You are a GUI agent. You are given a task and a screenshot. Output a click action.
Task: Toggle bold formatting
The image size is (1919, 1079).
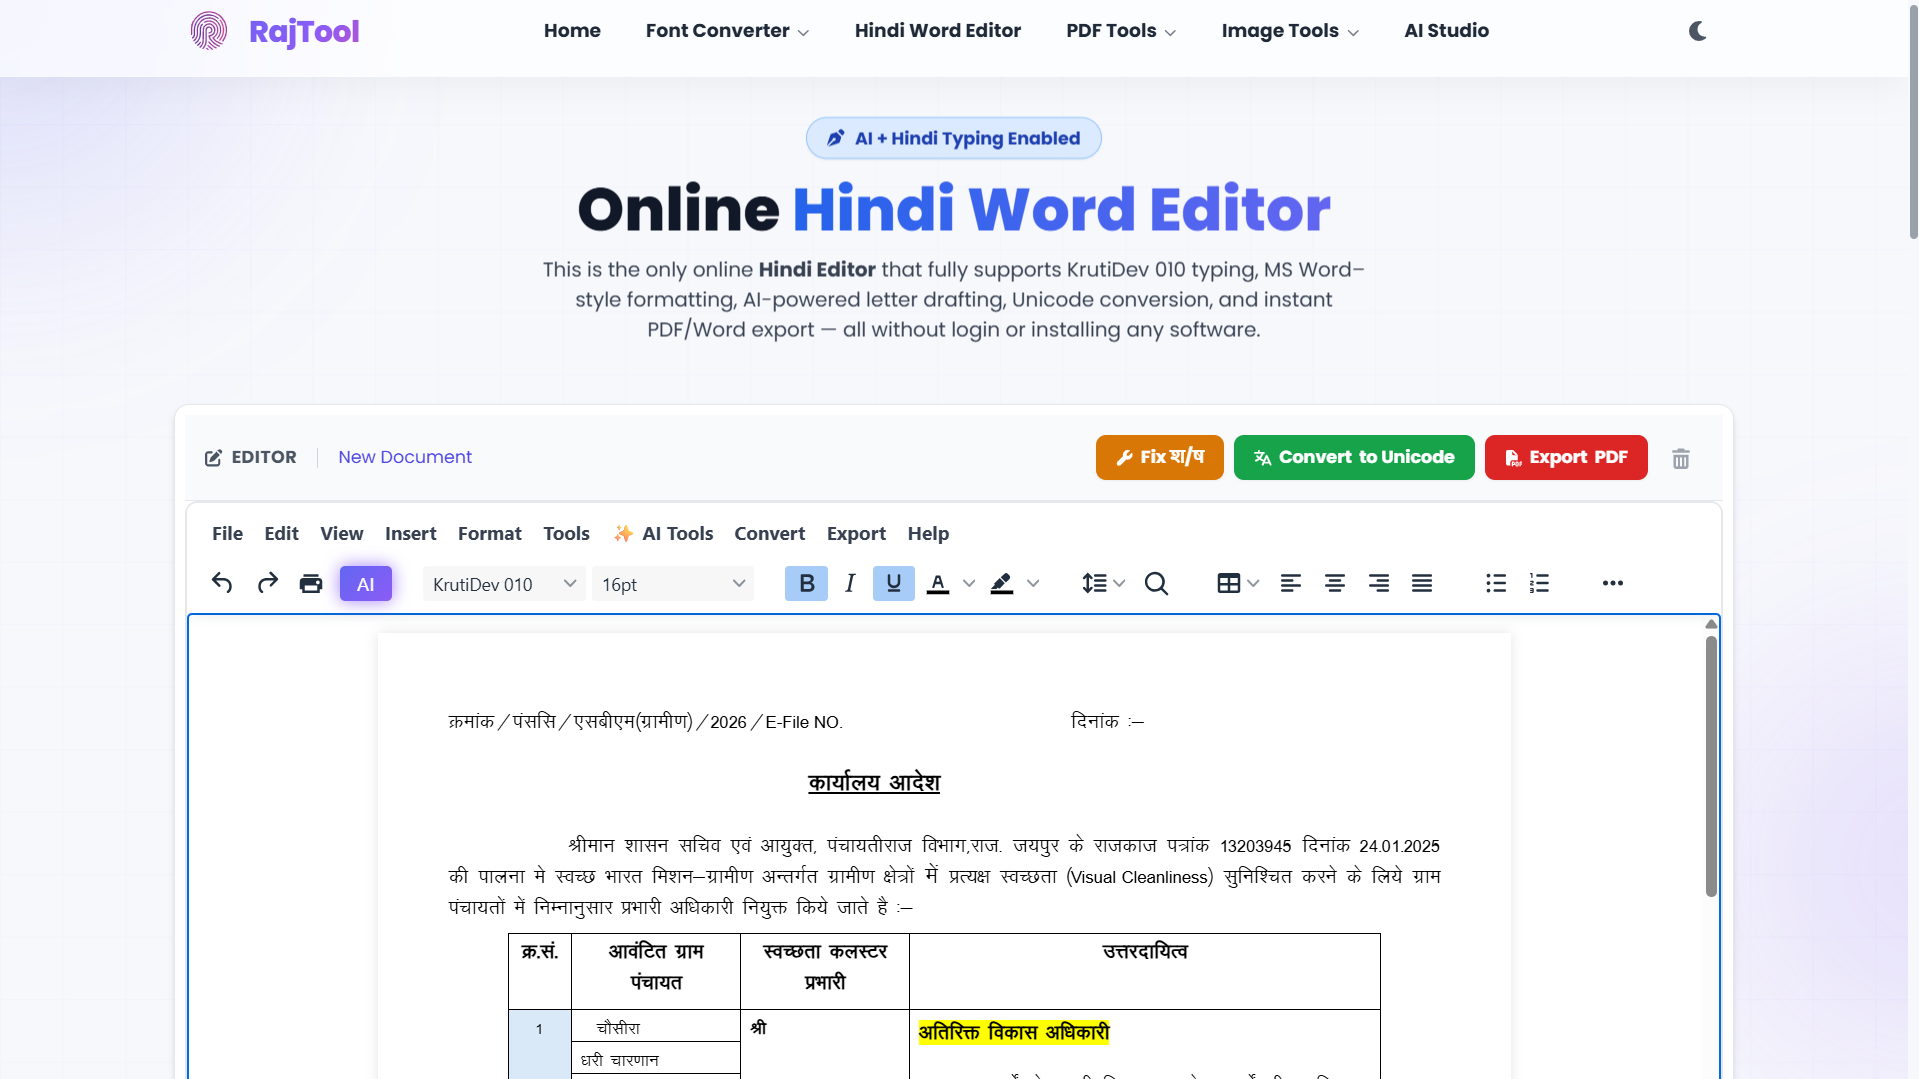(x=806, y=584)
